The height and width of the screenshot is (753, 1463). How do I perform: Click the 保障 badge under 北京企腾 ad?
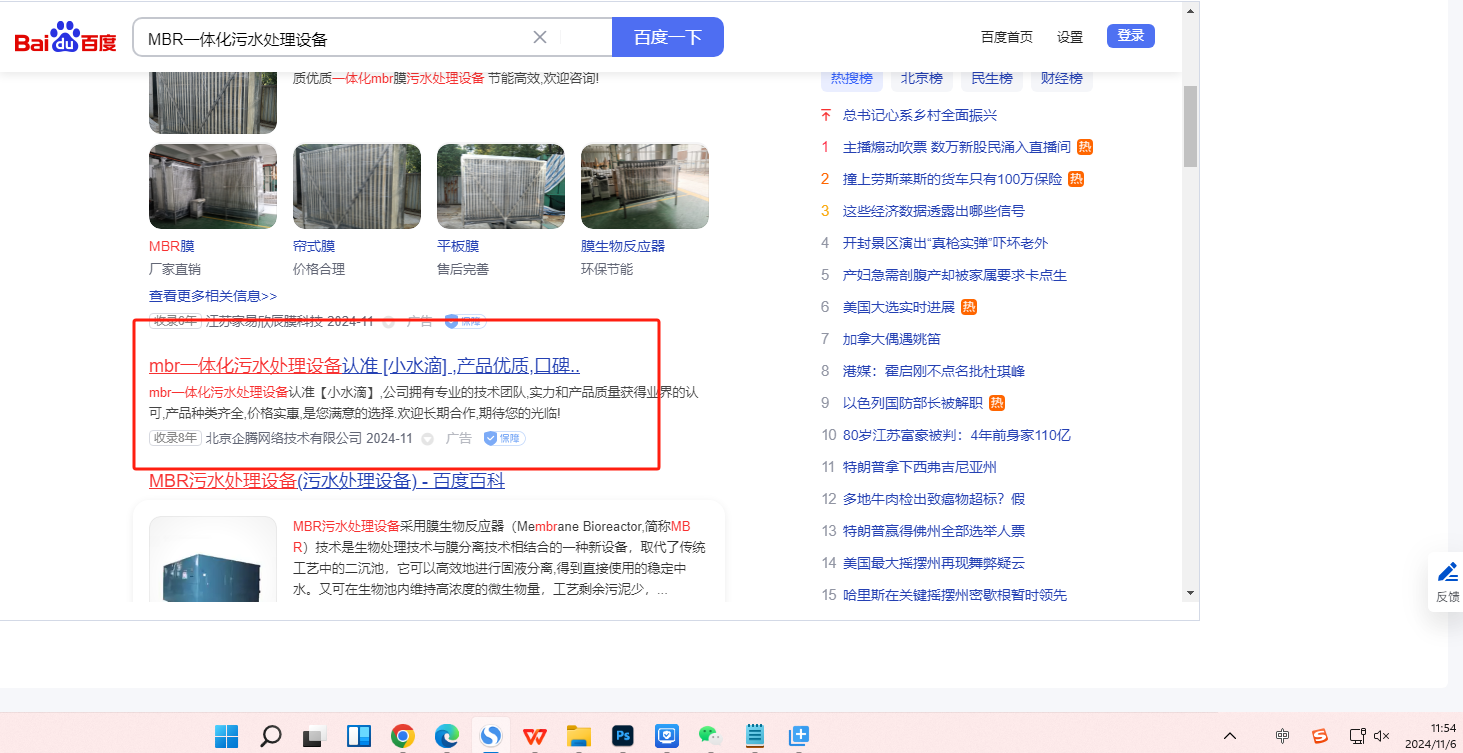pos(504,438)
